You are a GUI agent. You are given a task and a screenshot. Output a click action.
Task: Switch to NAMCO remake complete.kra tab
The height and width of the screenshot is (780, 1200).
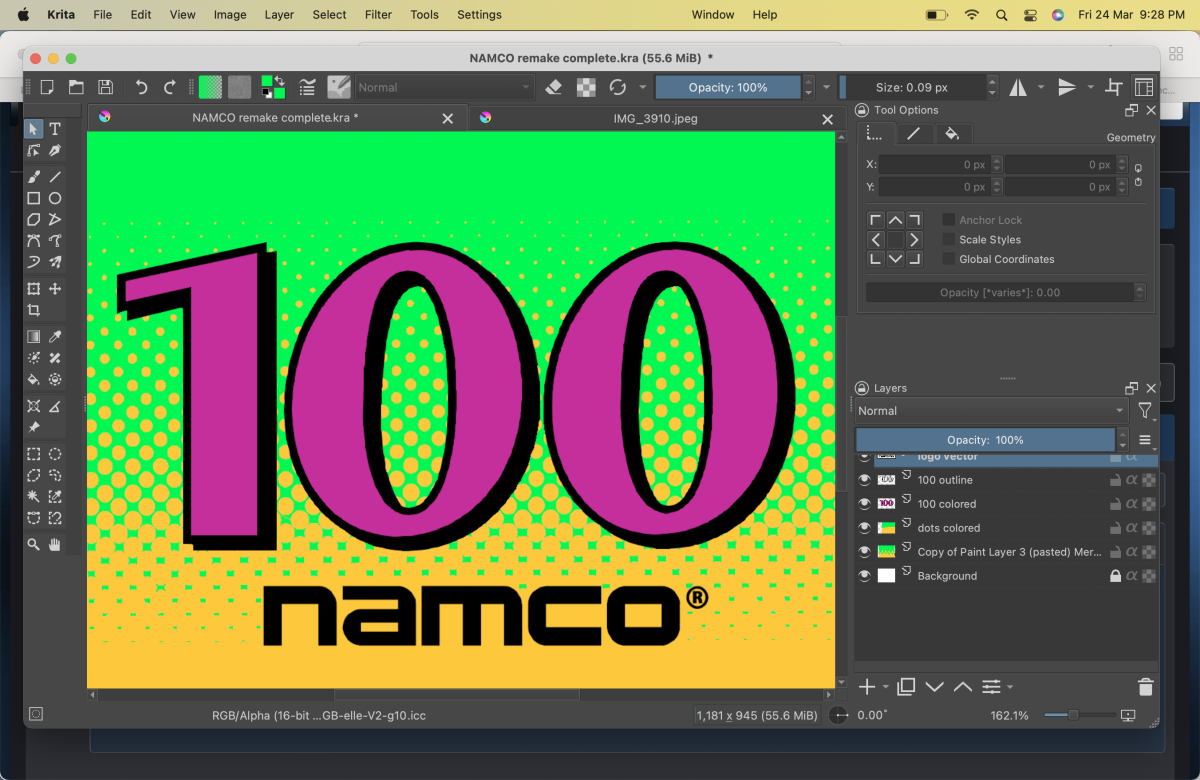(x=276, y=118)
